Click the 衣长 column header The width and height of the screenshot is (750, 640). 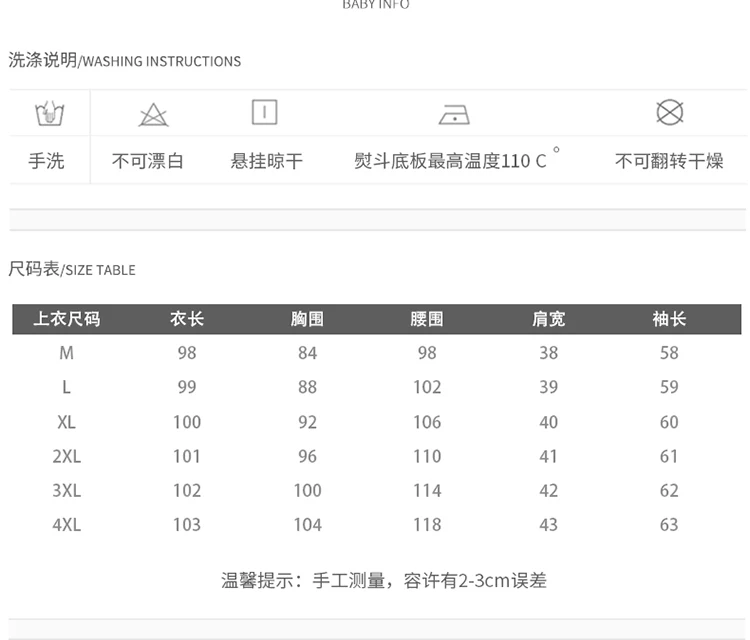pyautogui.click(x=187, y=319)
